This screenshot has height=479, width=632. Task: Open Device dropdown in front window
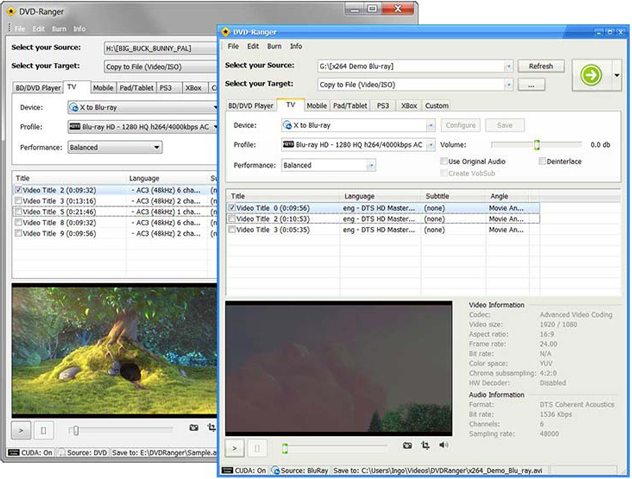point(431,125)
